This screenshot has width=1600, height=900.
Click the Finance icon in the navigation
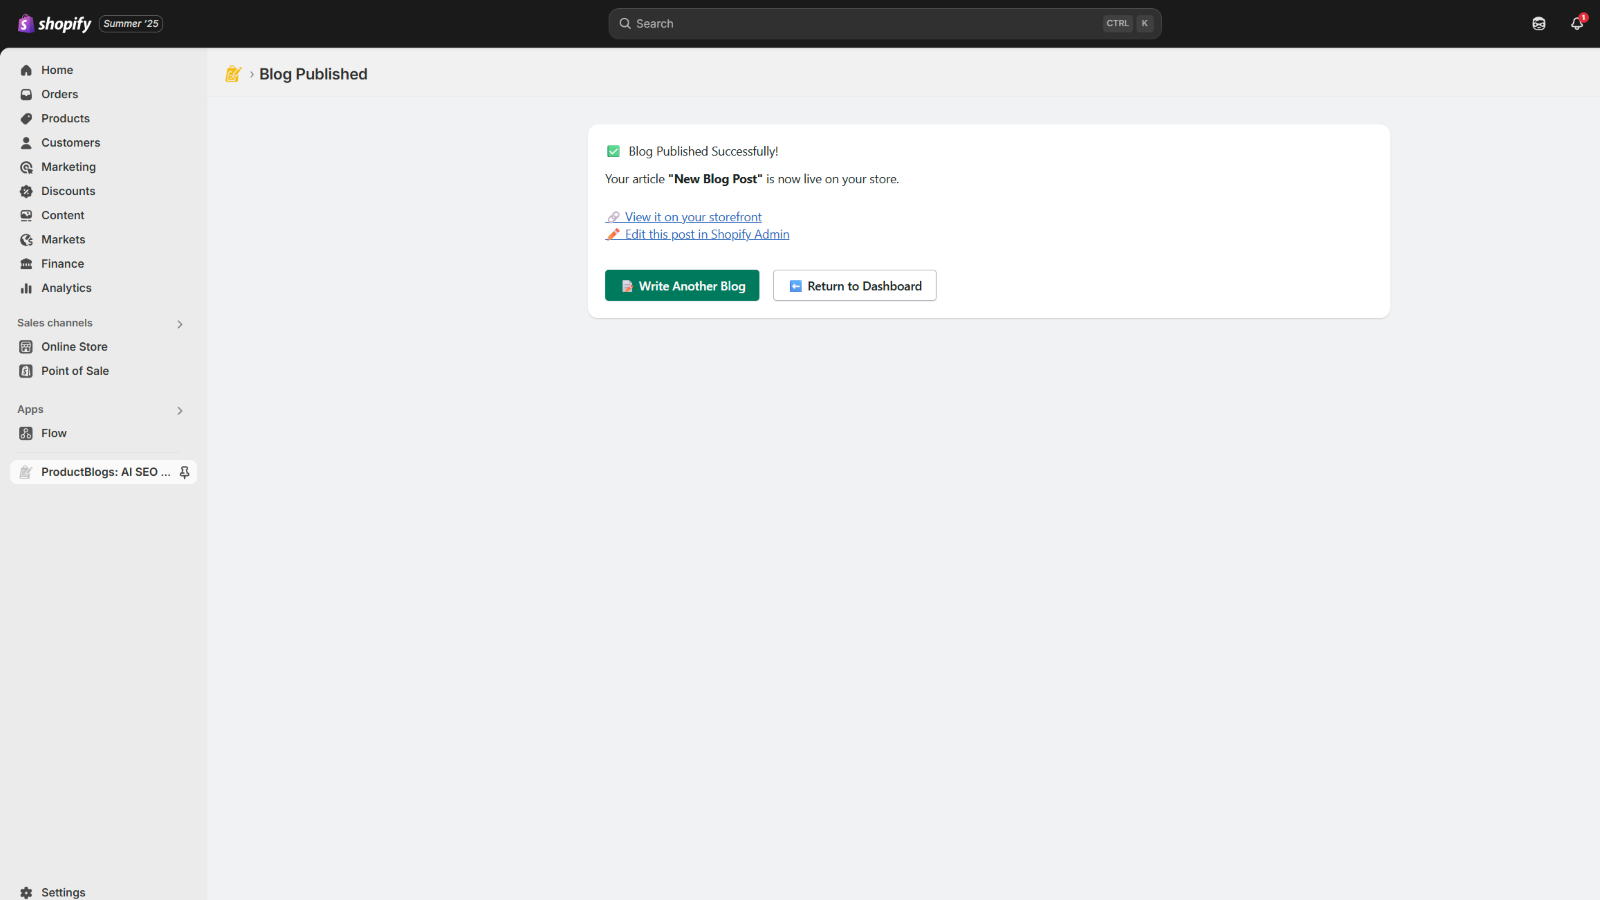click(x=26, y=263)
